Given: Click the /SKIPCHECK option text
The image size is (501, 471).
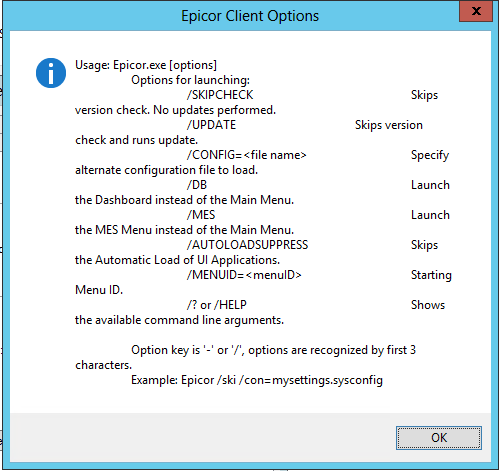Looking at the screenshot, I should 220,95.
